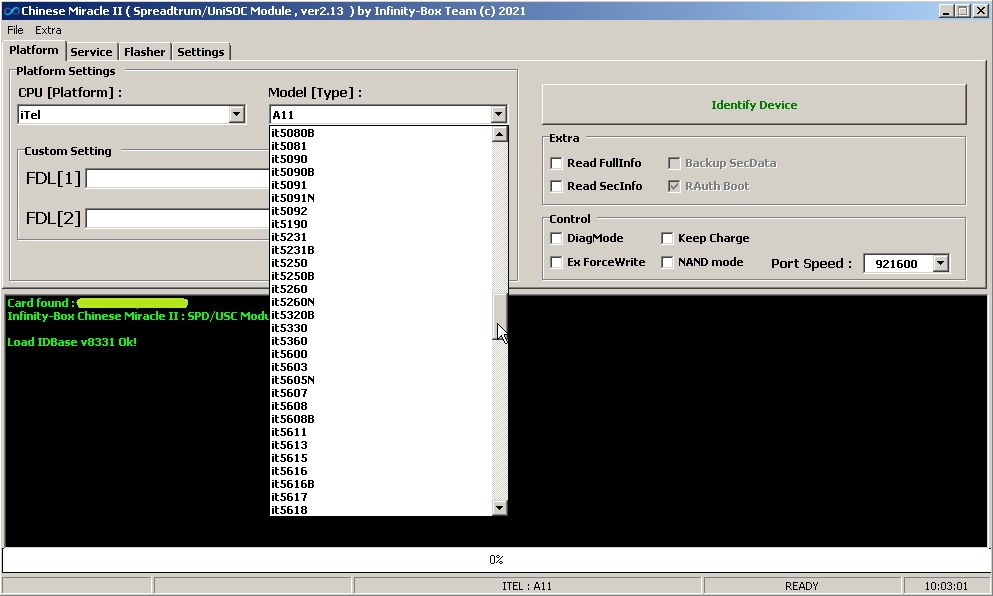The width and height of the screenshot is (993, 596).
Task: Enable the Read FullInfo checkbox
Action: [x=557, y=163]
